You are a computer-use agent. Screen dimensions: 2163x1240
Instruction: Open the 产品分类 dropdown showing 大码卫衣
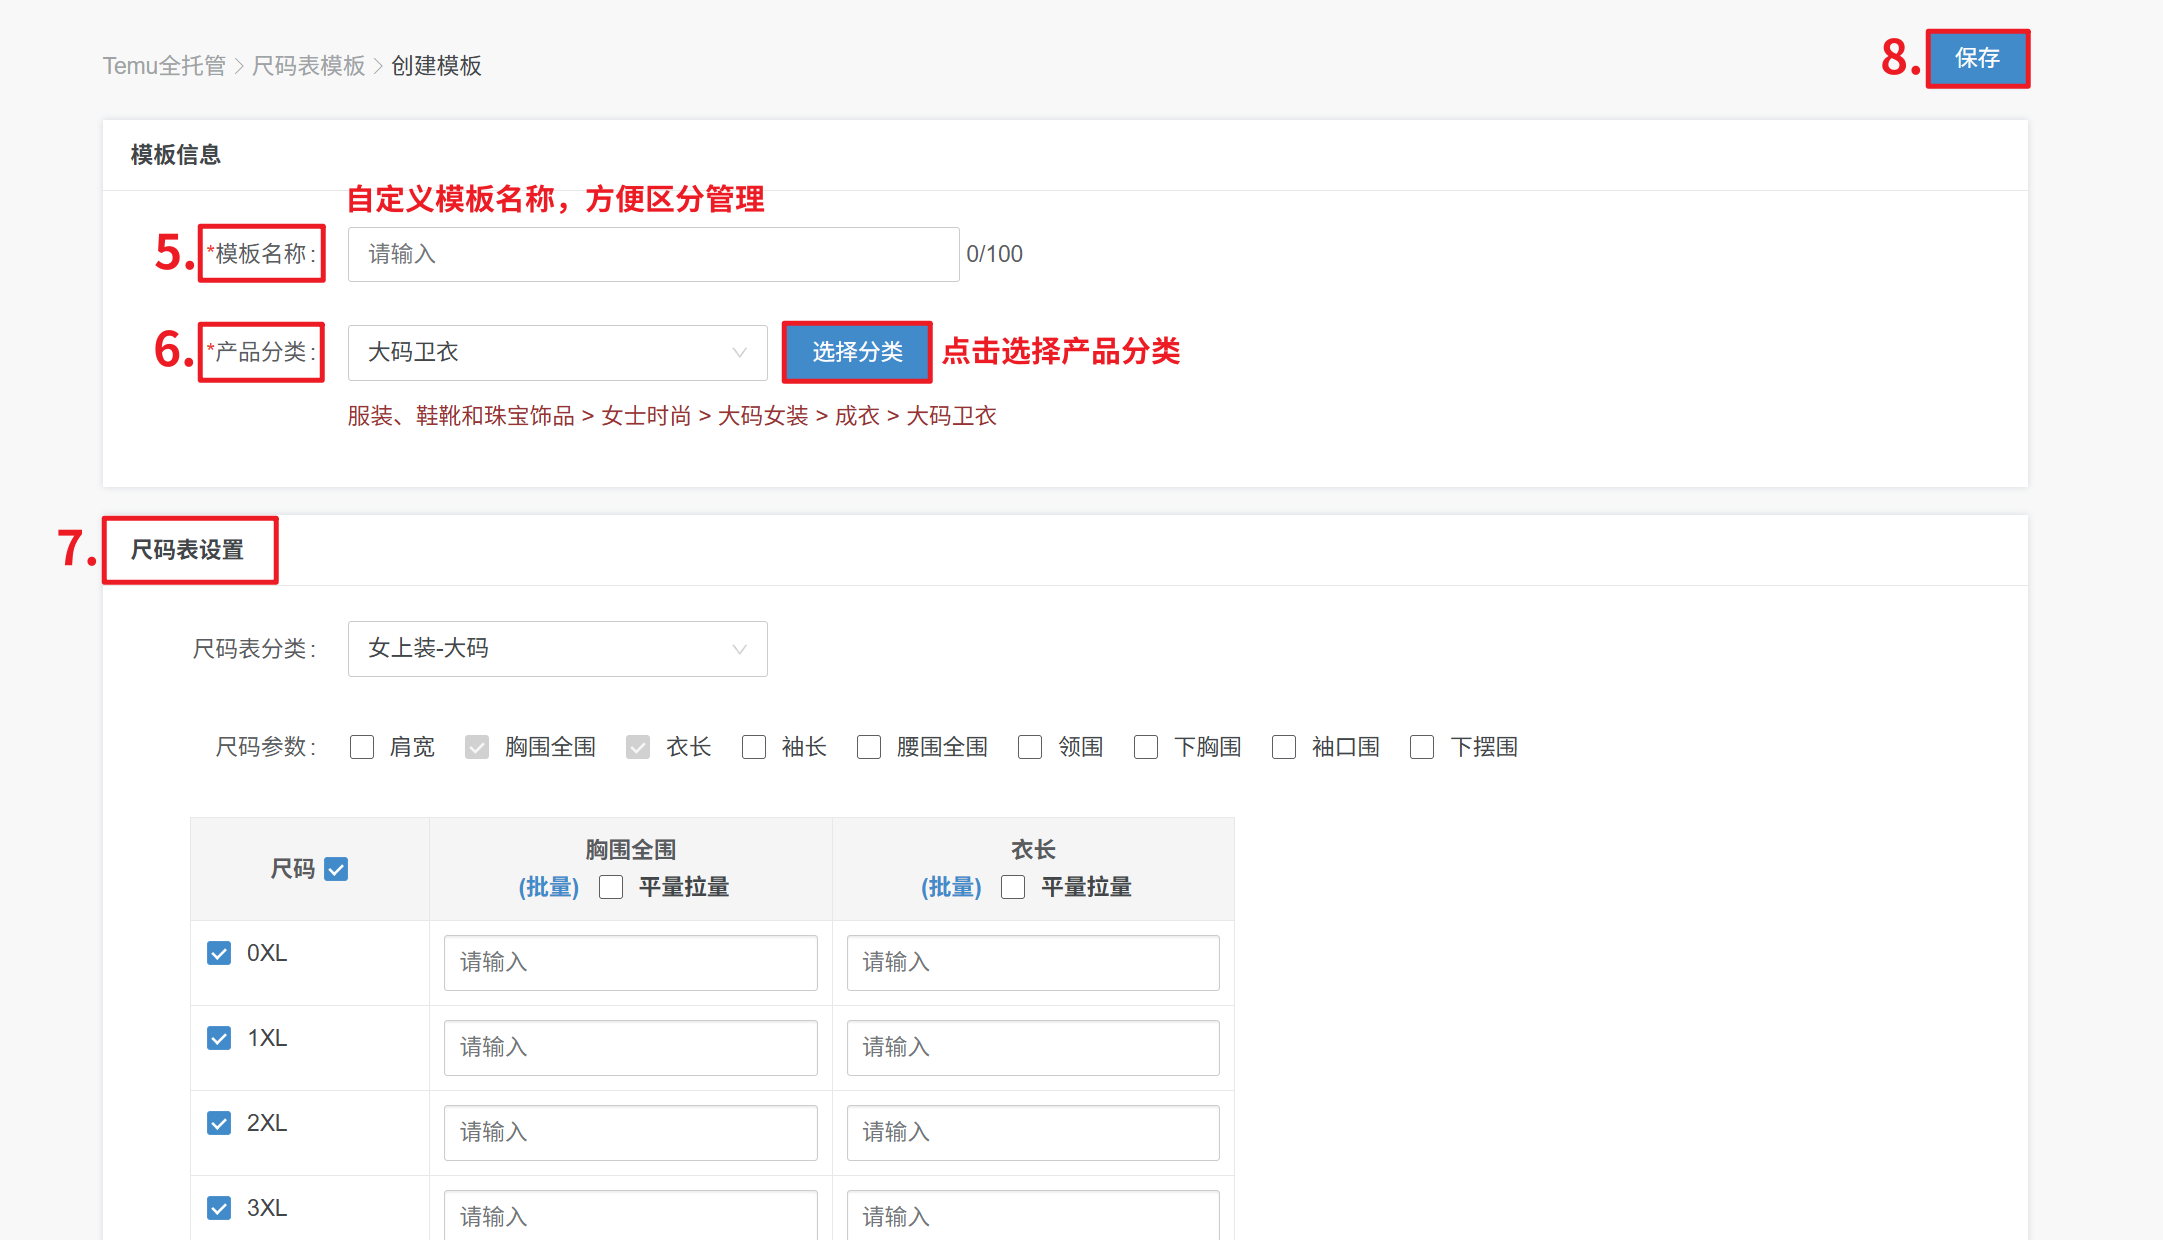pos(557,352)
